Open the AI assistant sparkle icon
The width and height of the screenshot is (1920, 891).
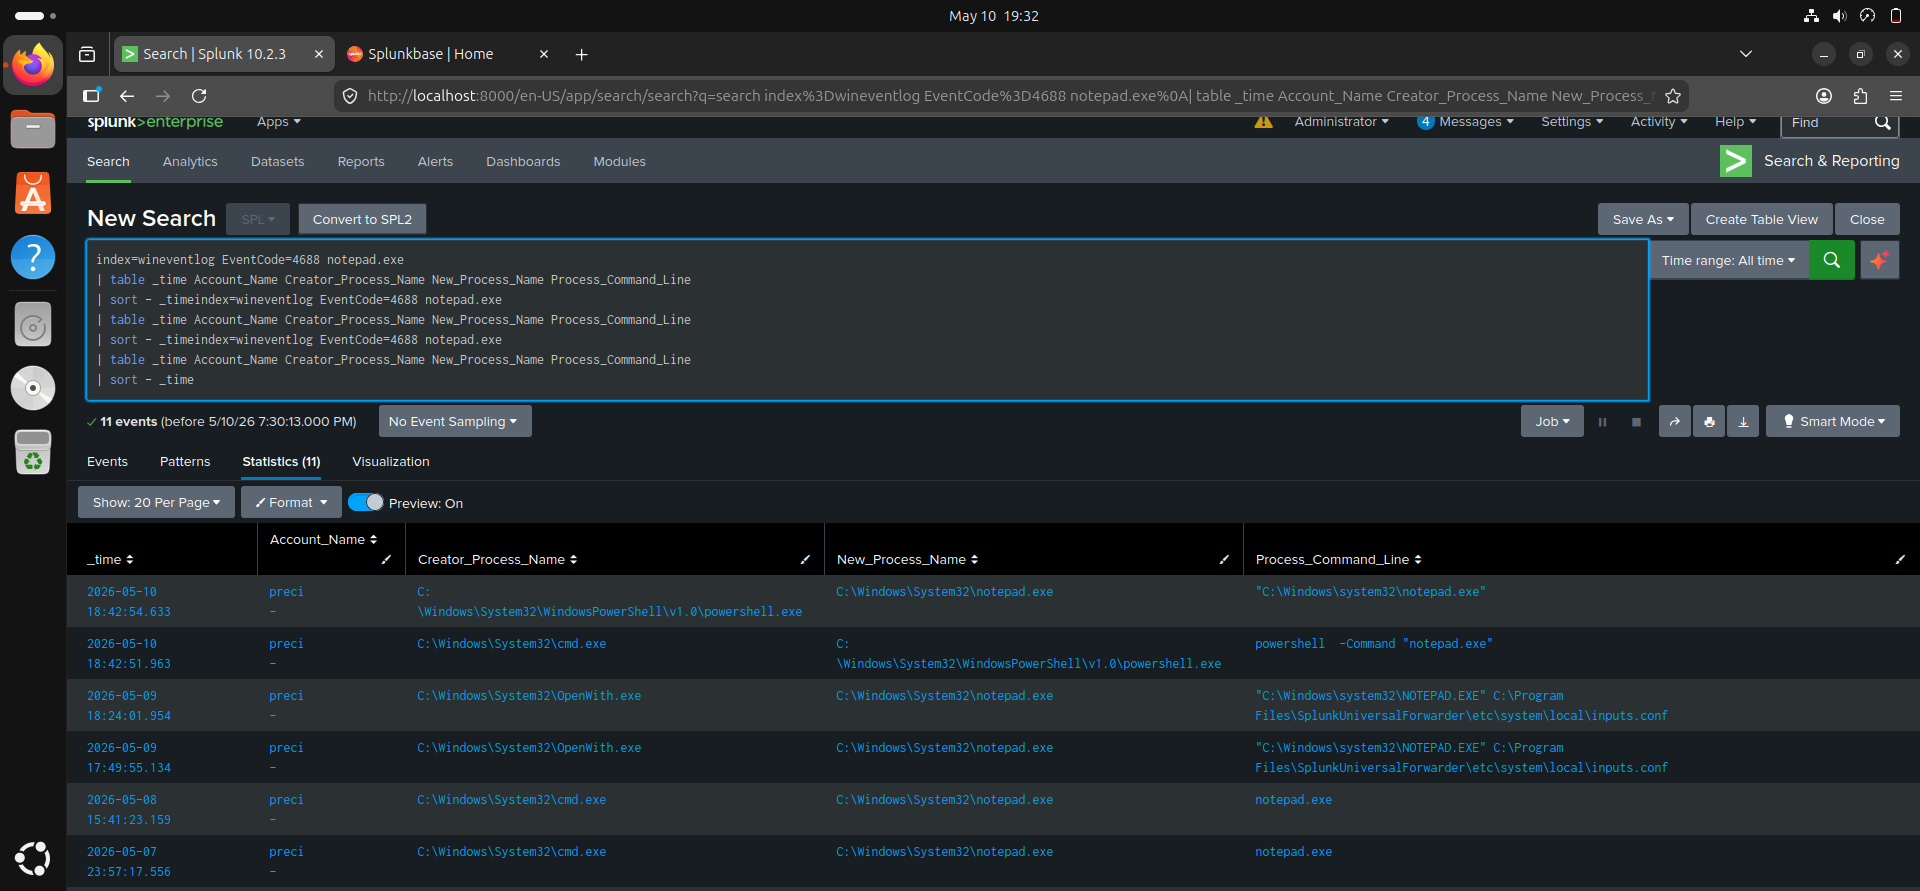tap(1880, 260)
